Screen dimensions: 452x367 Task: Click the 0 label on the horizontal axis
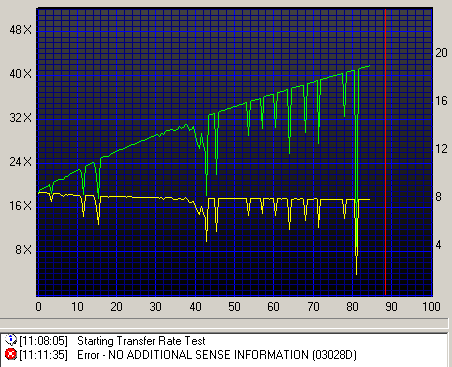39,307
